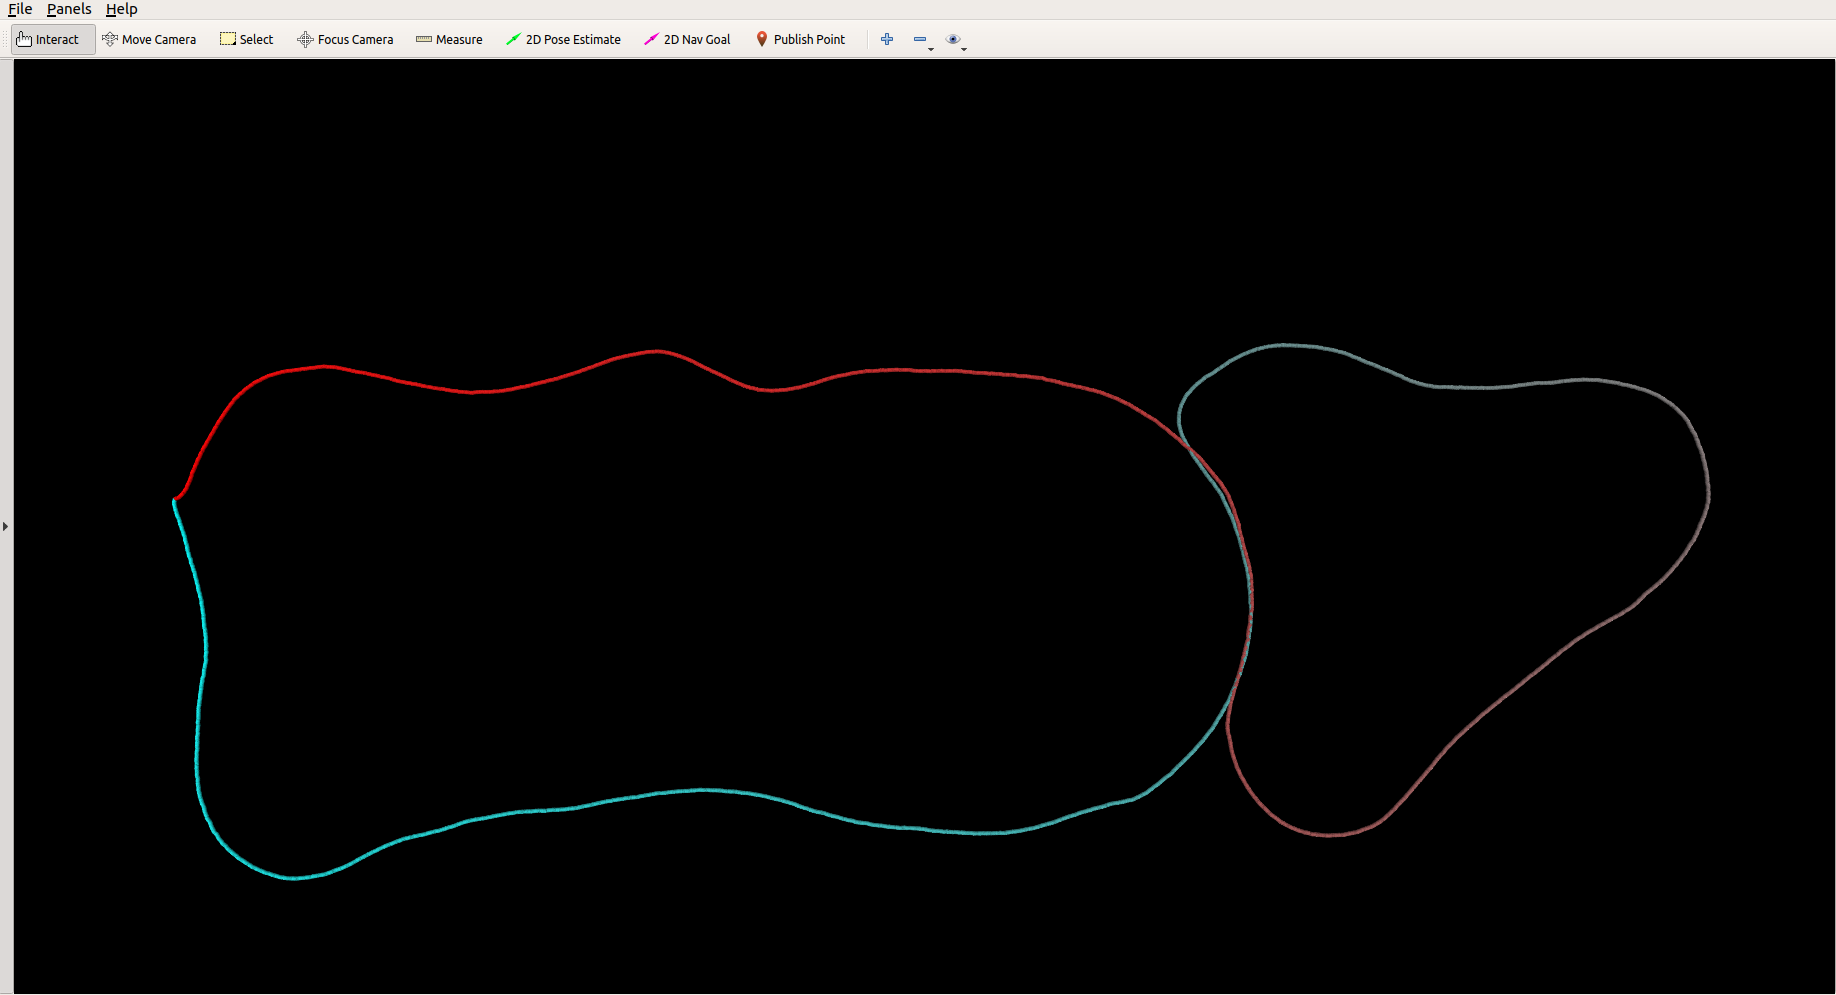Activate the Interact tool

tap(54, 40)
